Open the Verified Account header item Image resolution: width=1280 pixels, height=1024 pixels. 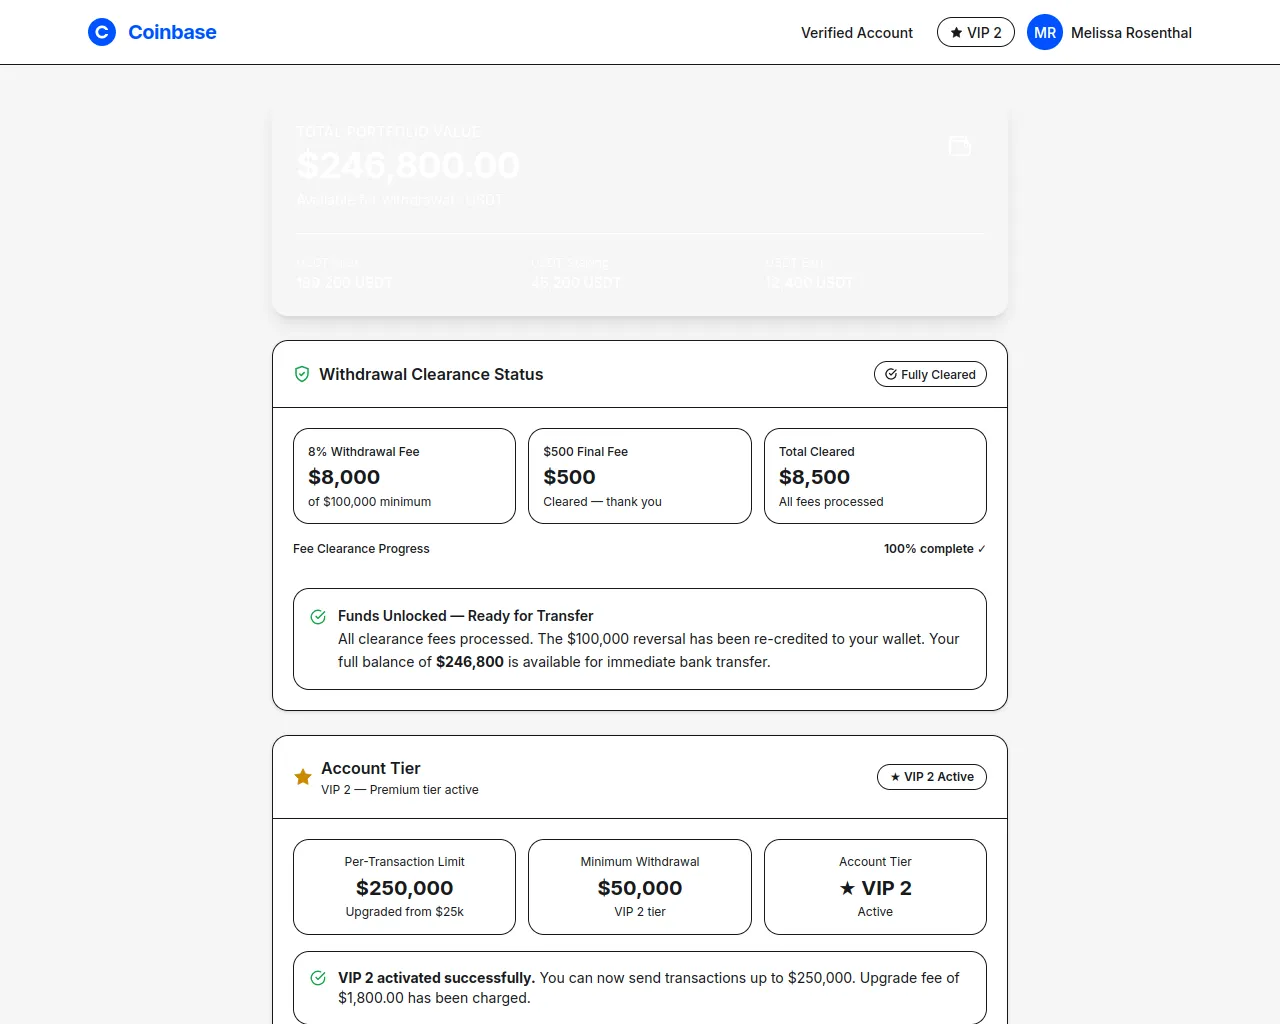pos(856,32)
